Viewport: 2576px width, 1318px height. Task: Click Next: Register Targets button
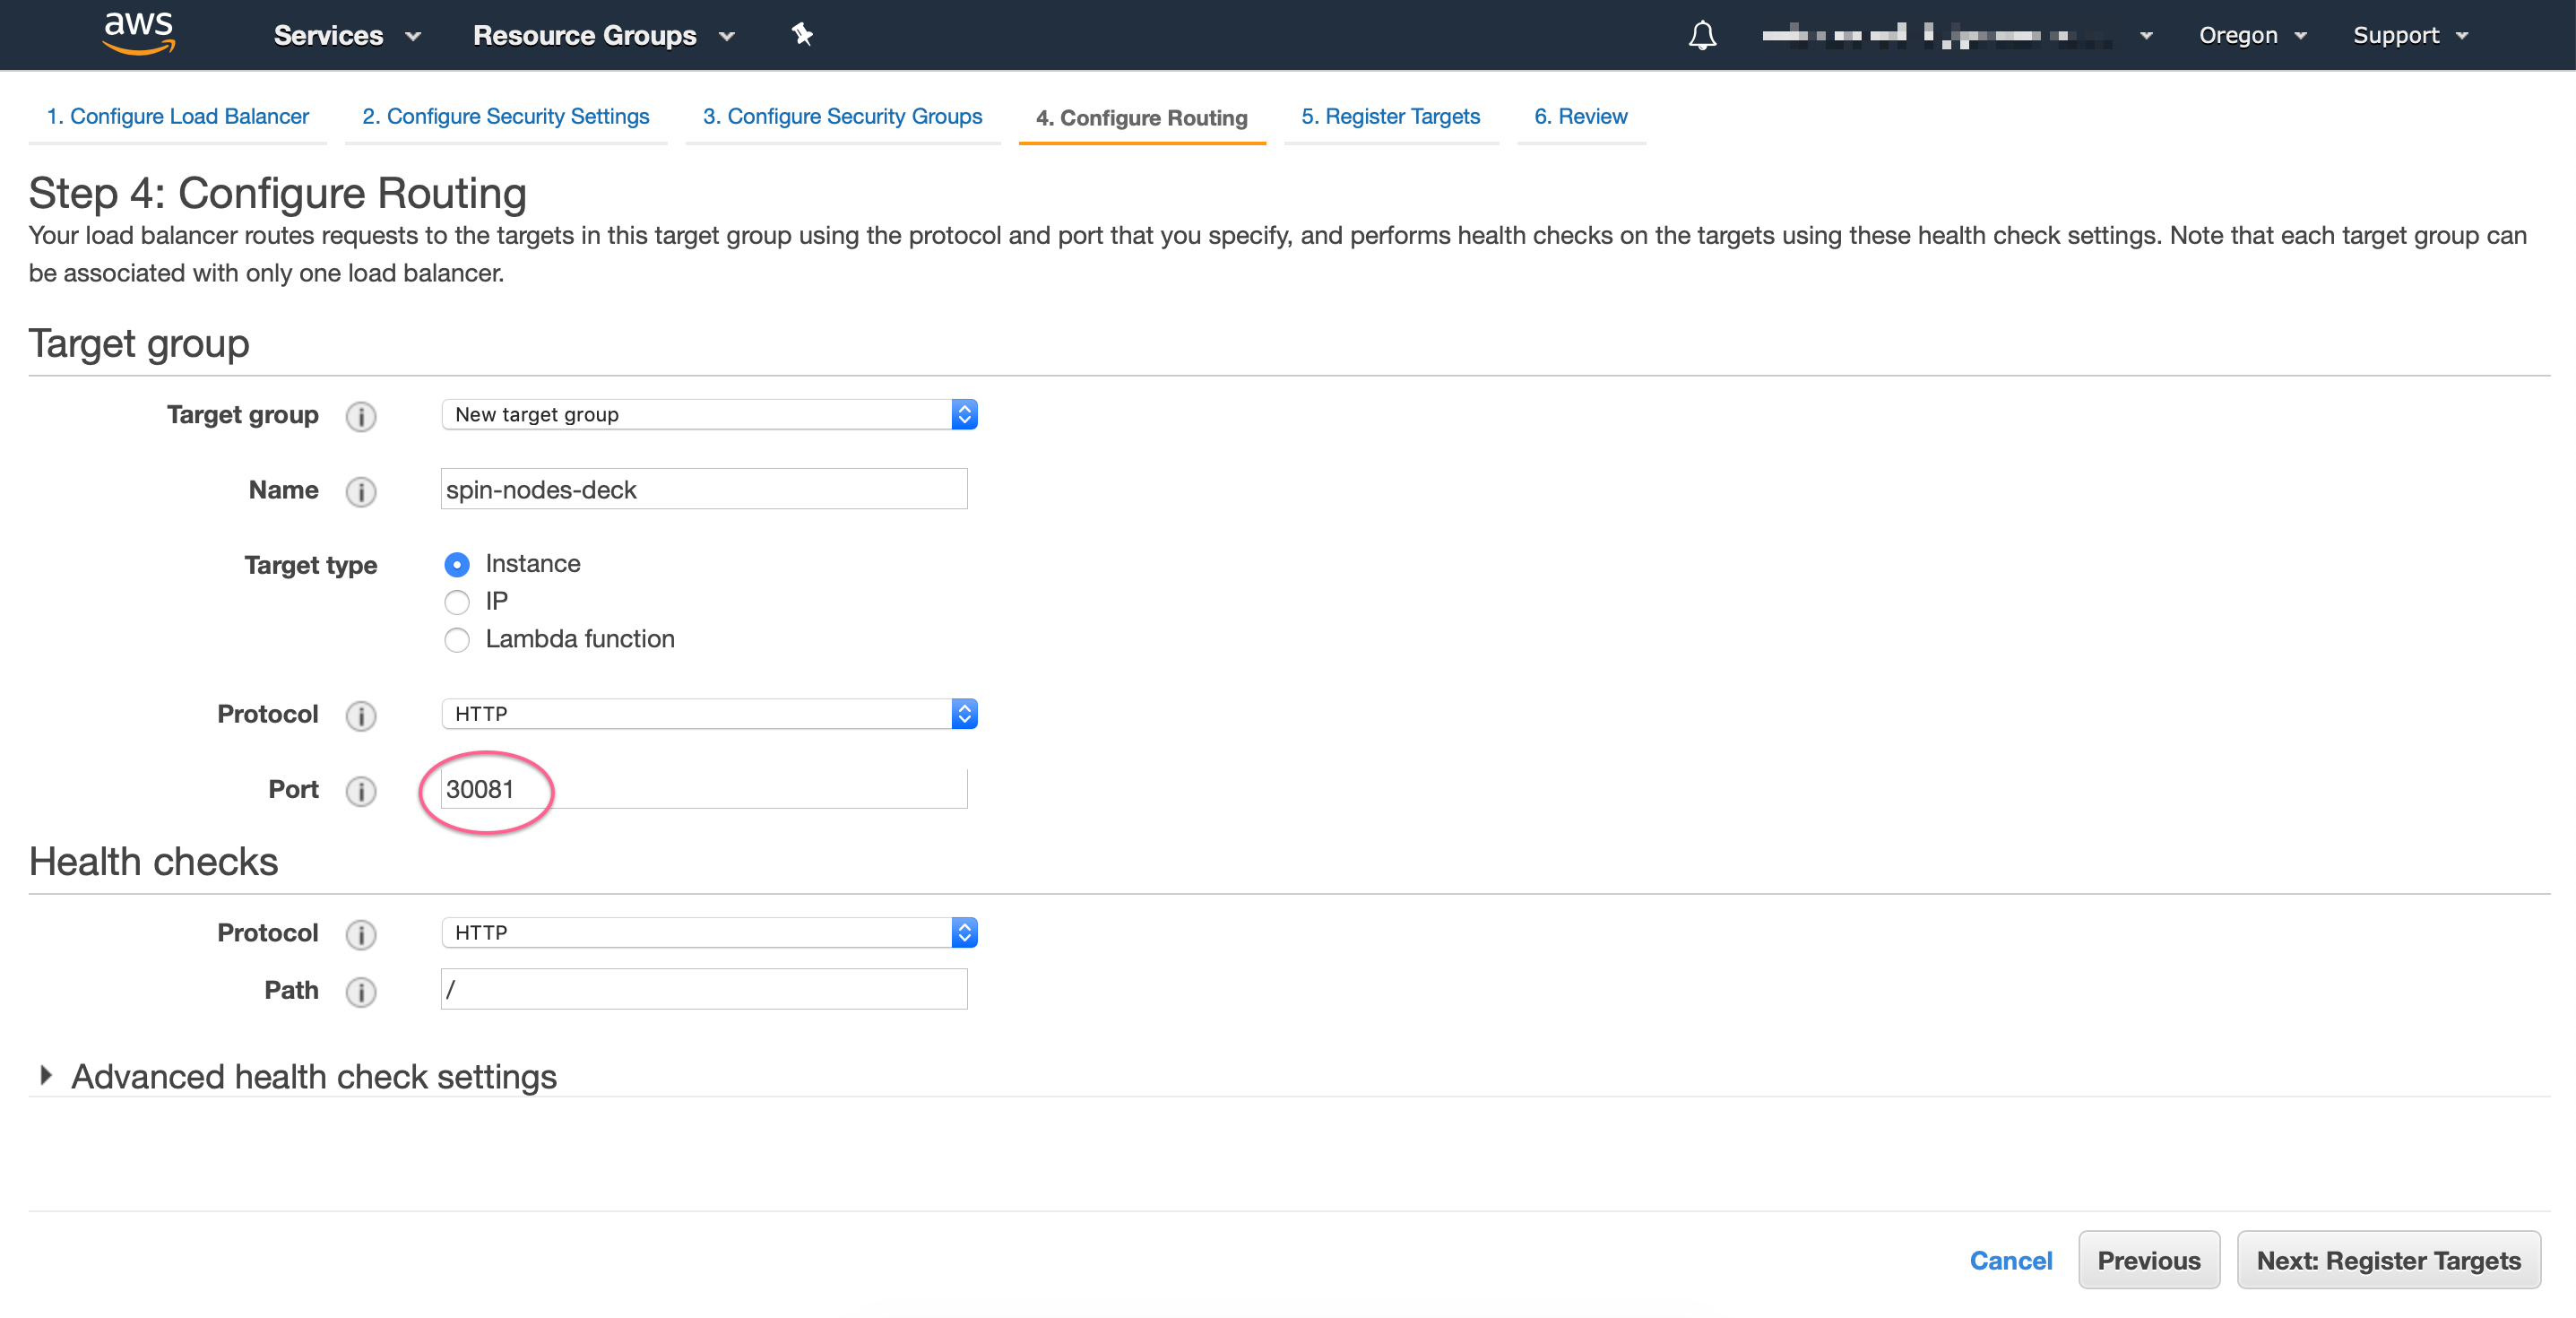point(2388,1260)
